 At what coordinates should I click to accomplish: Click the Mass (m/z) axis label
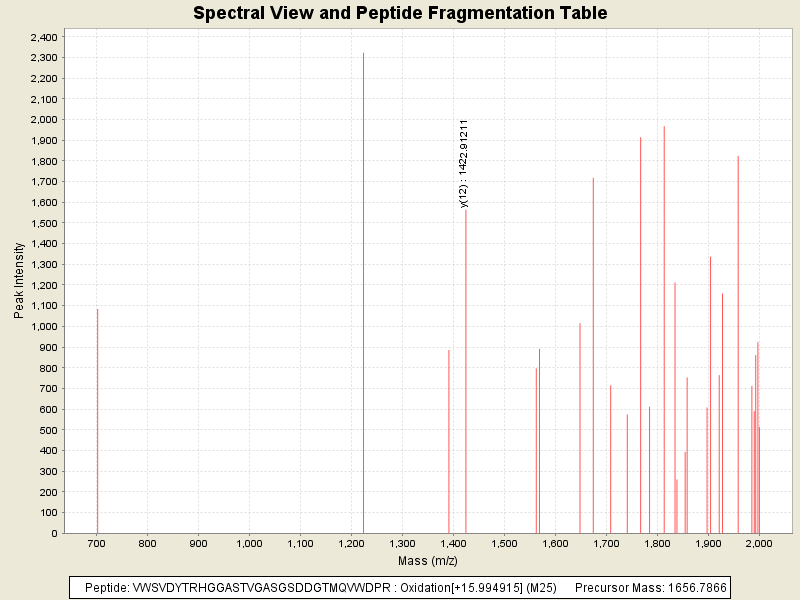[x=427, y=559]
